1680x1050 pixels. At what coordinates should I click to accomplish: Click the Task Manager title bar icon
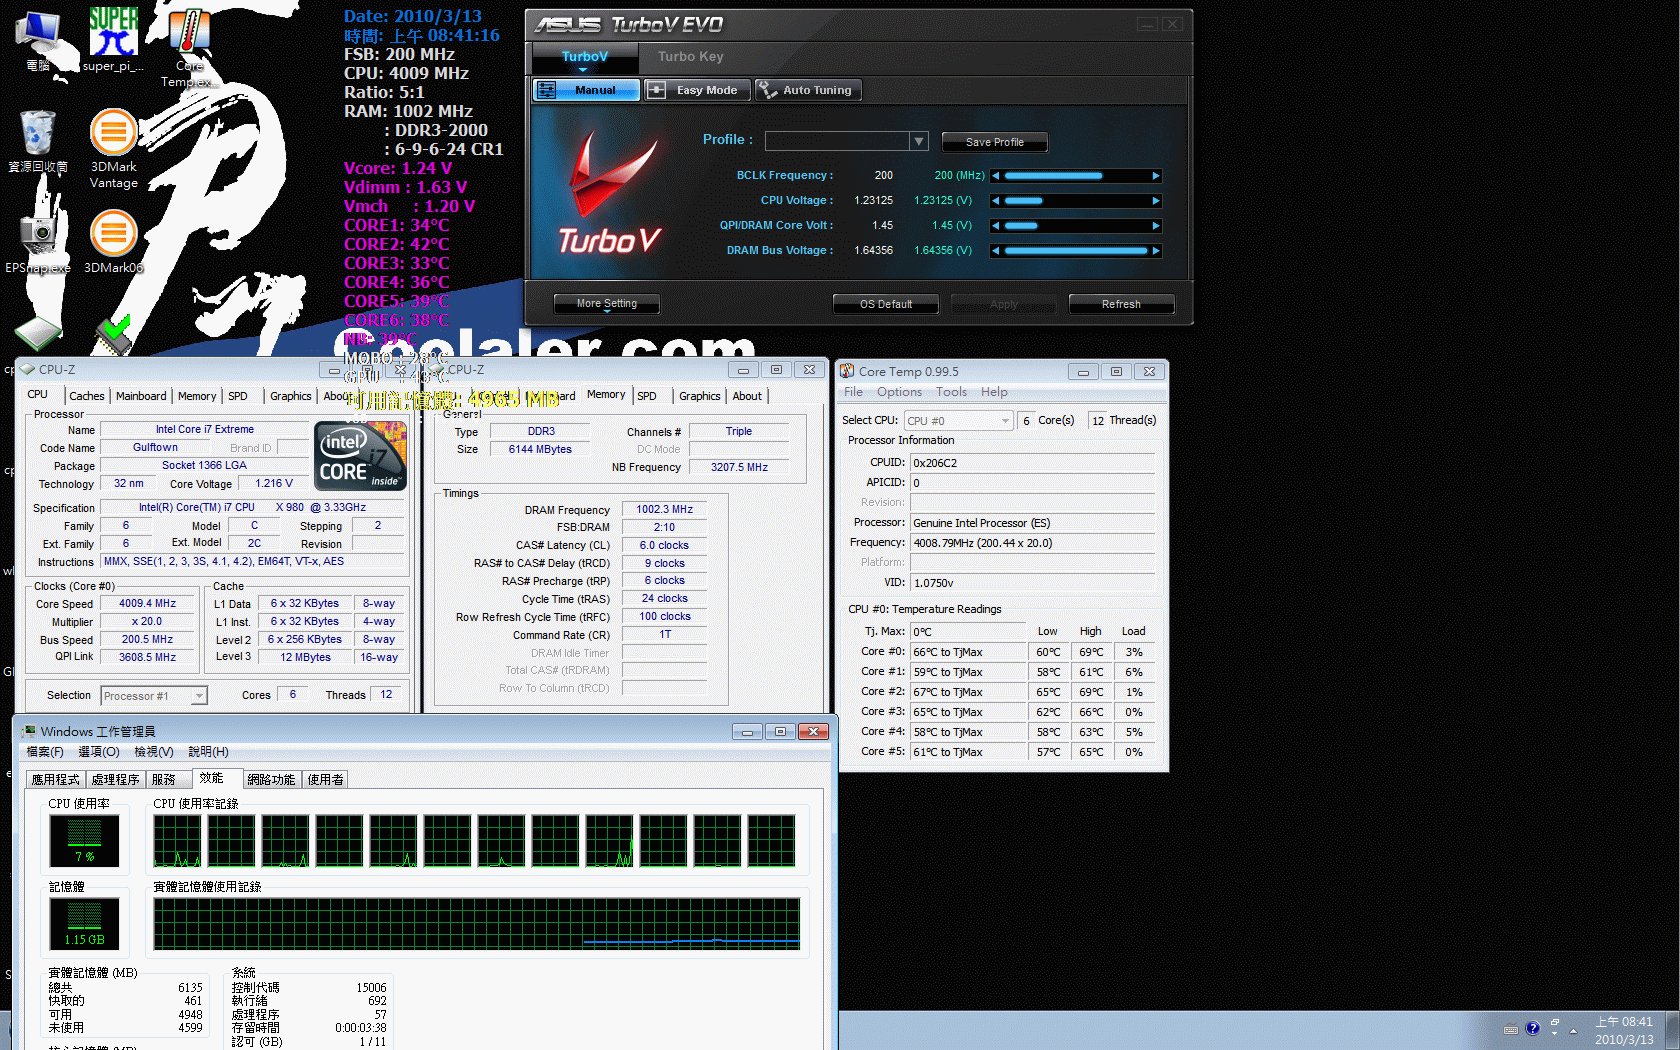pos(29,732)
